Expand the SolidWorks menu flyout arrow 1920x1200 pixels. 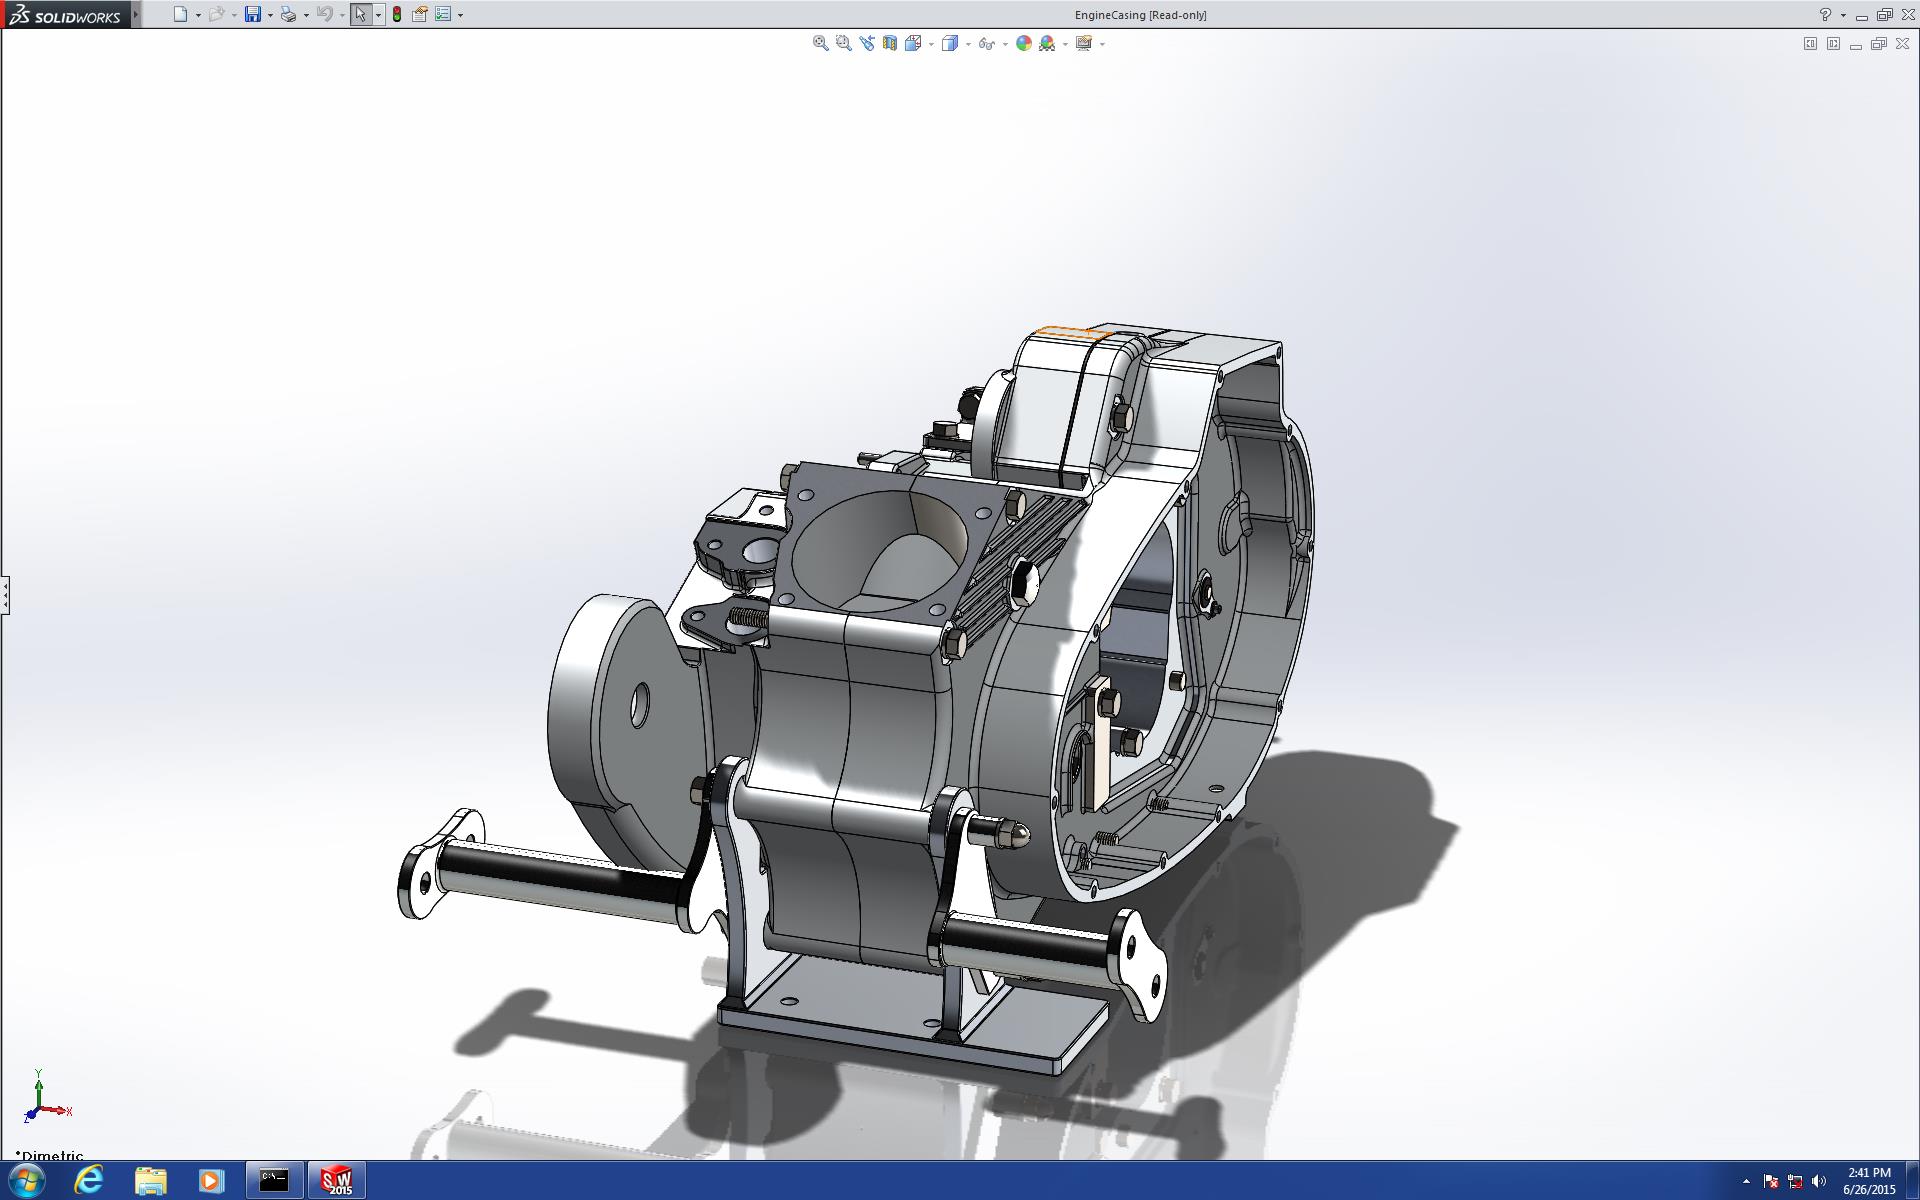(x=136, y=15)
